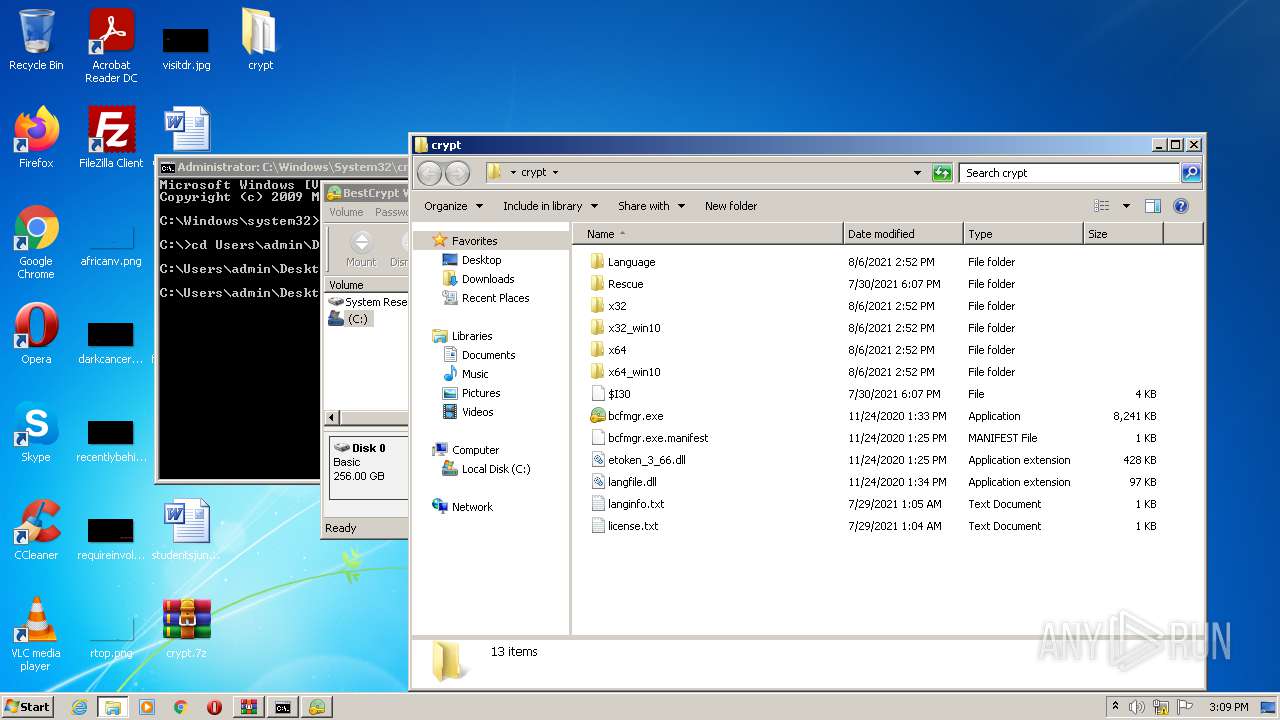Sort by Size column header
This screenshot has width=1280, height=720.
(x=1123, y=234)
